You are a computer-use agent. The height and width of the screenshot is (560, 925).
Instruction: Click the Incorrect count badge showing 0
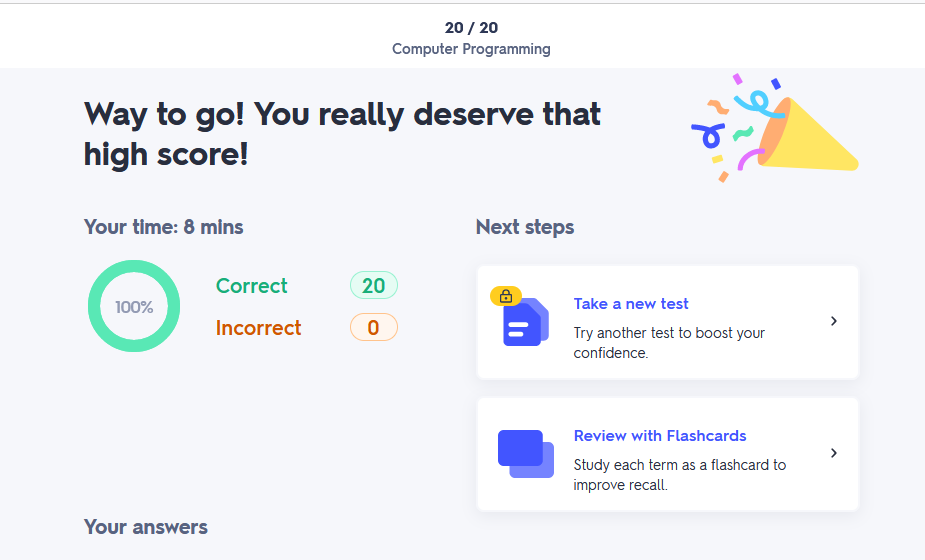click(373, 328)
